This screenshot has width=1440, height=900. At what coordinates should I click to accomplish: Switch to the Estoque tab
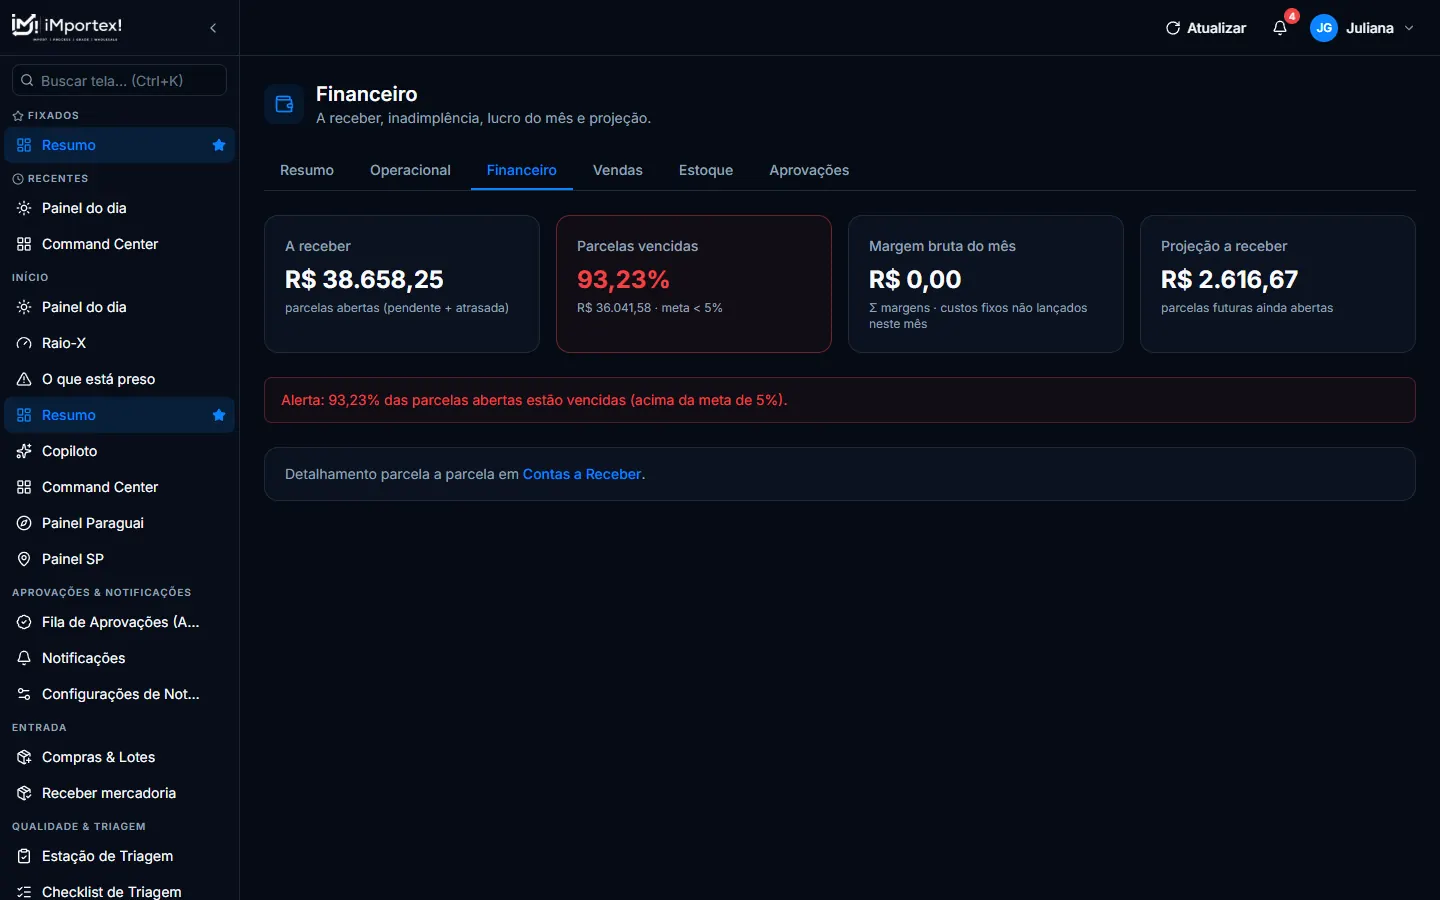pos(706,170)
